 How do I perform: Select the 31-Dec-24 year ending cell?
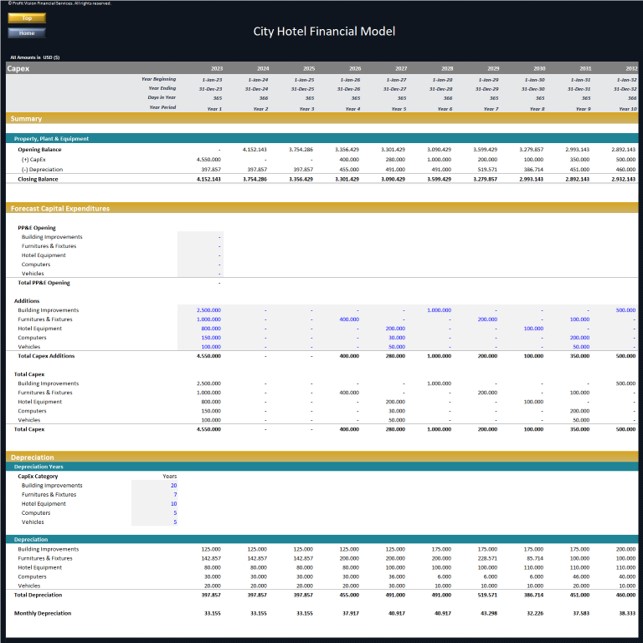coord(256,89)
